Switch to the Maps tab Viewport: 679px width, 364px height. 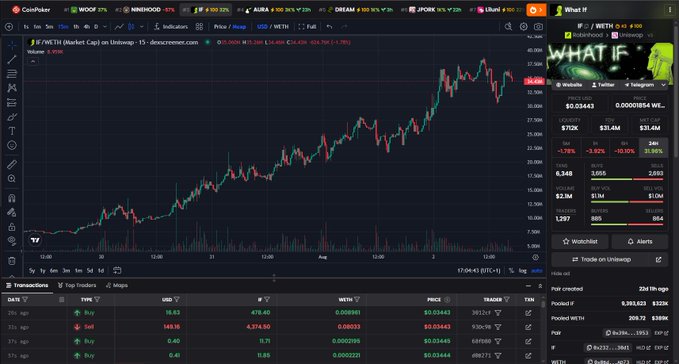[116, 285]
